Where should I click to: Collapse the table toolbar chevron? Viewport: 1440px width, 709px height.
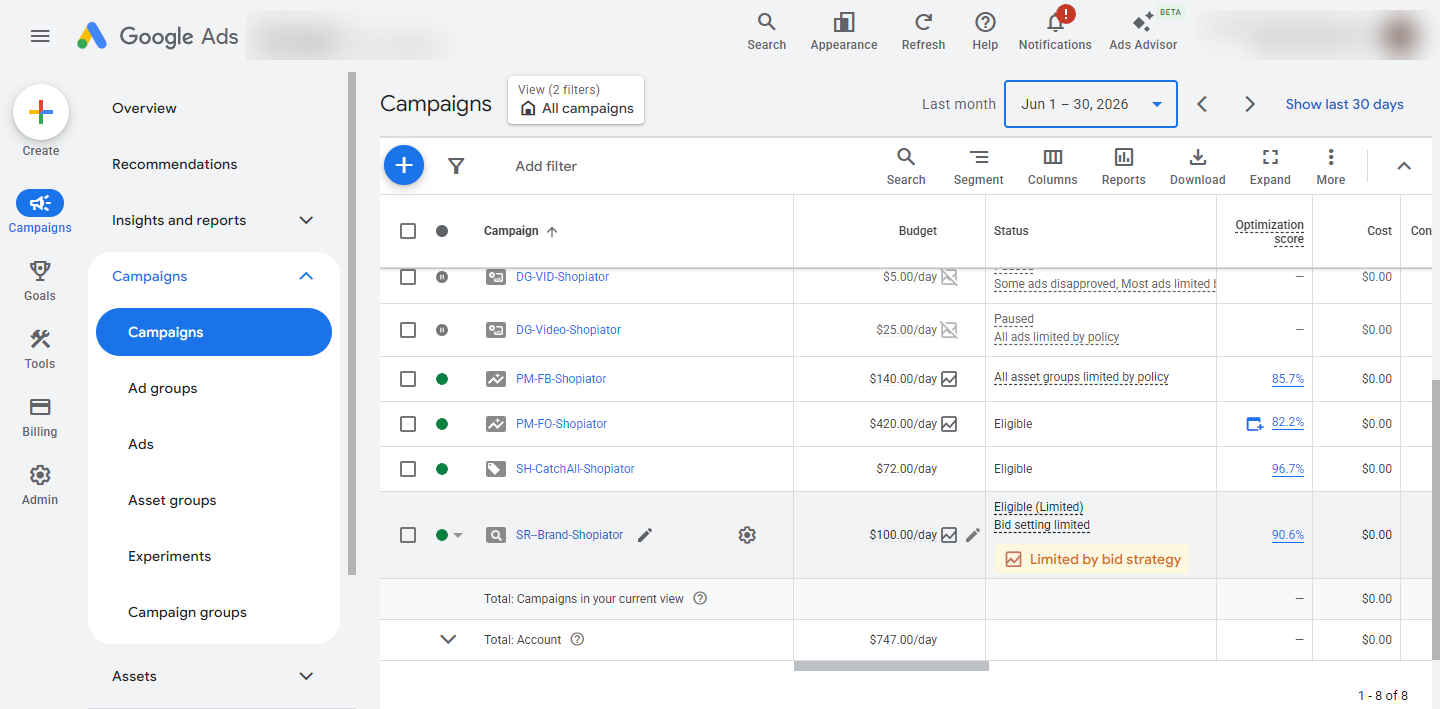(1404, 166)
